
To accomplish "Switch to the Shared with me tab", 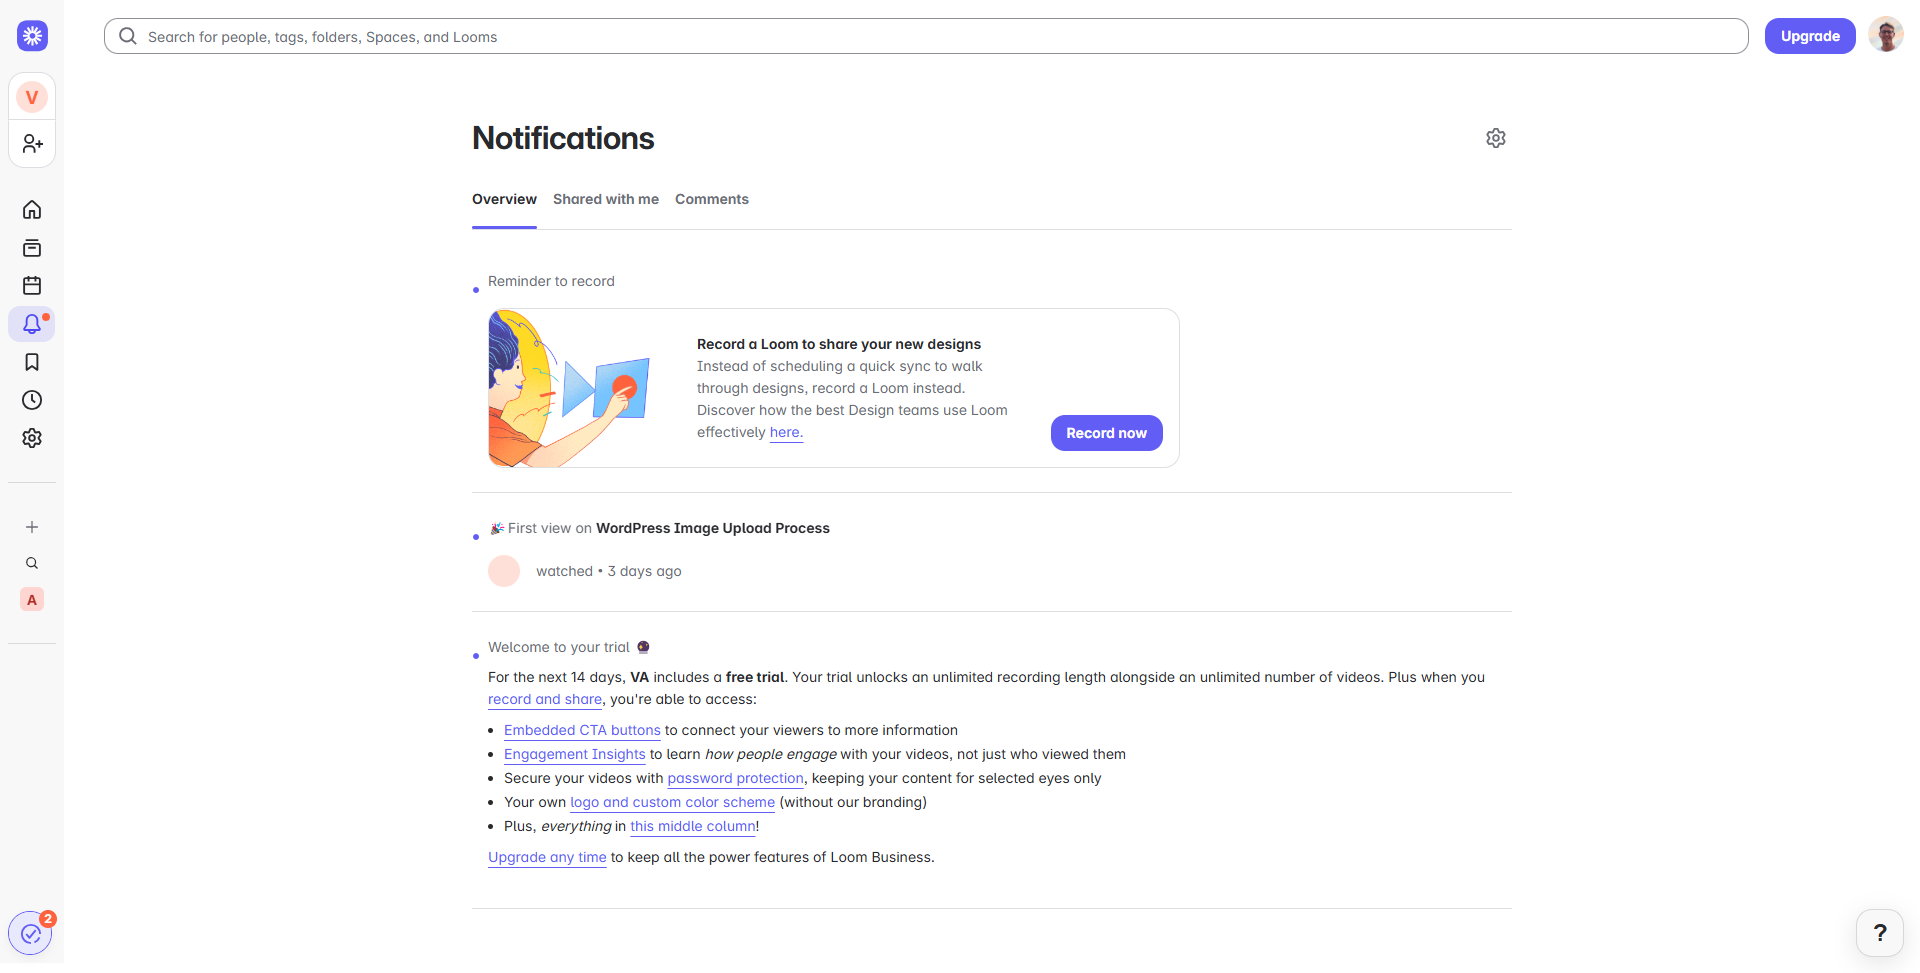I will (x=606, y=199).
